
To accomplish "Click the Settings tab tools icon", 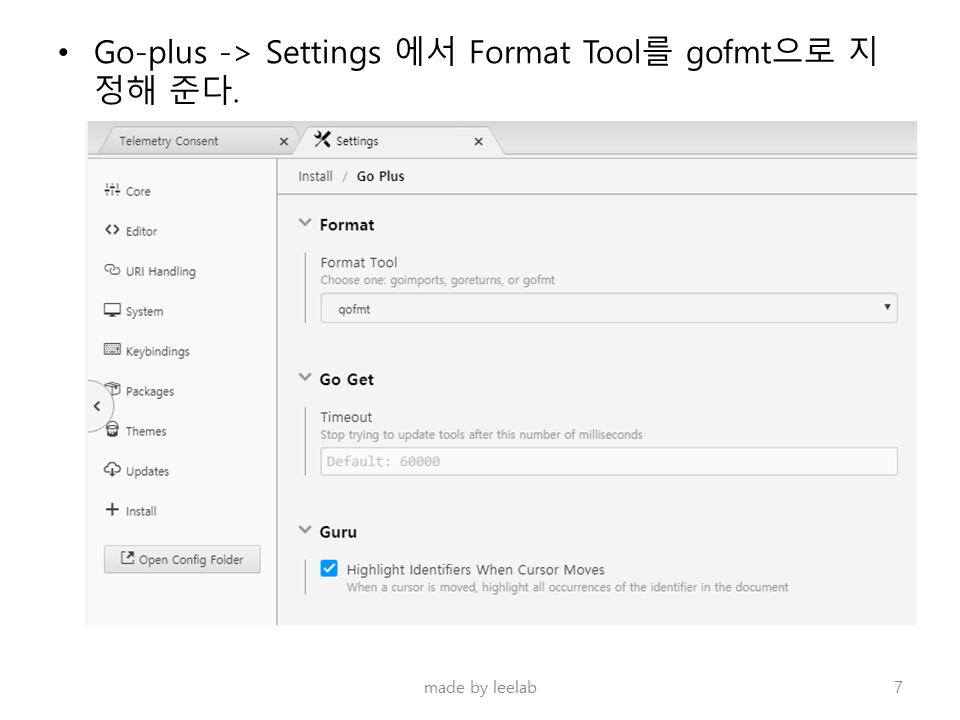I will [322, 140].
